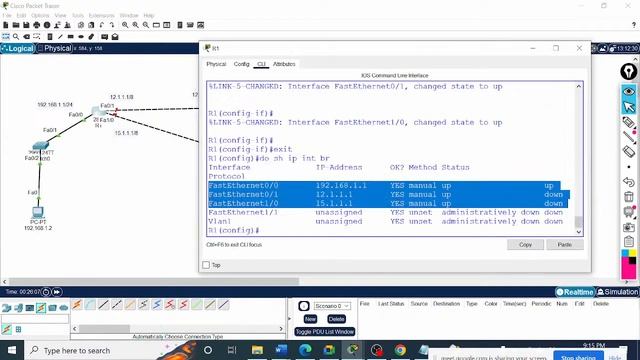The width and height of the screenshot is (640, 360).
Task: Open the Extensions menu
Action: [x=102, y=16]
